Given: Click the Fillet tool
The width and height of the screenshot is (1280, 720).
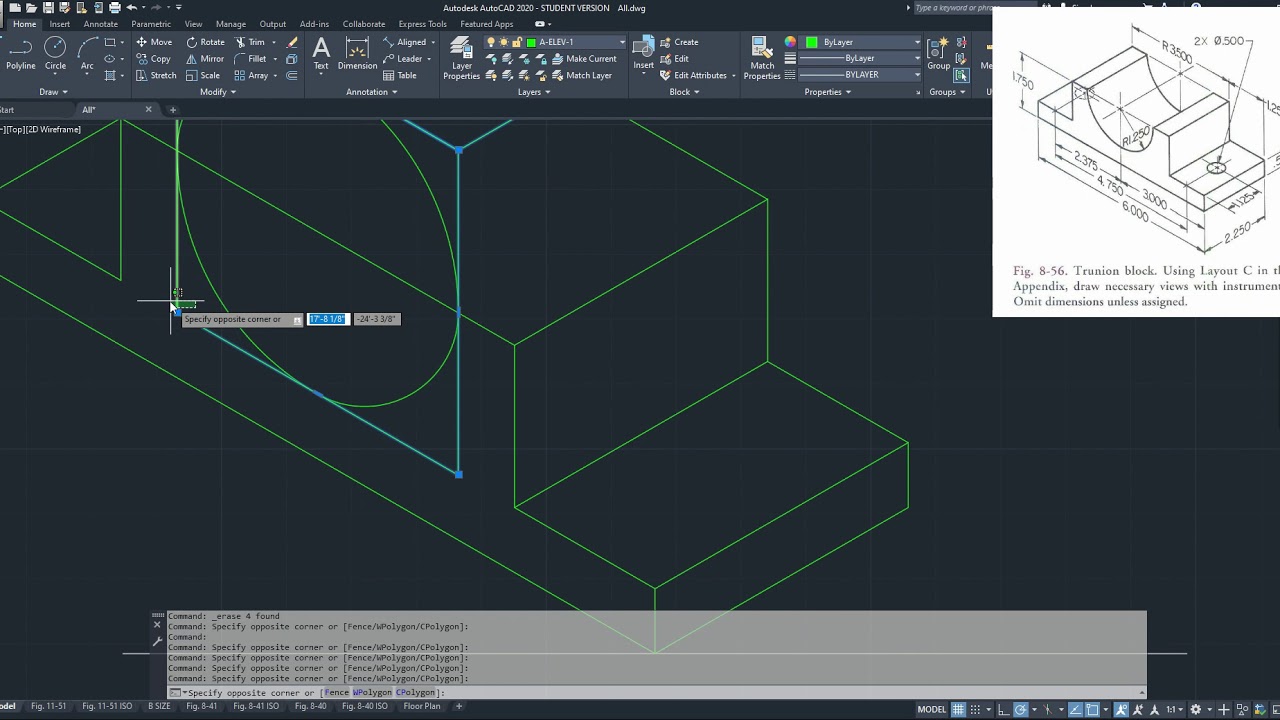Looking at the screenshot, I should [x=251, y=59].
